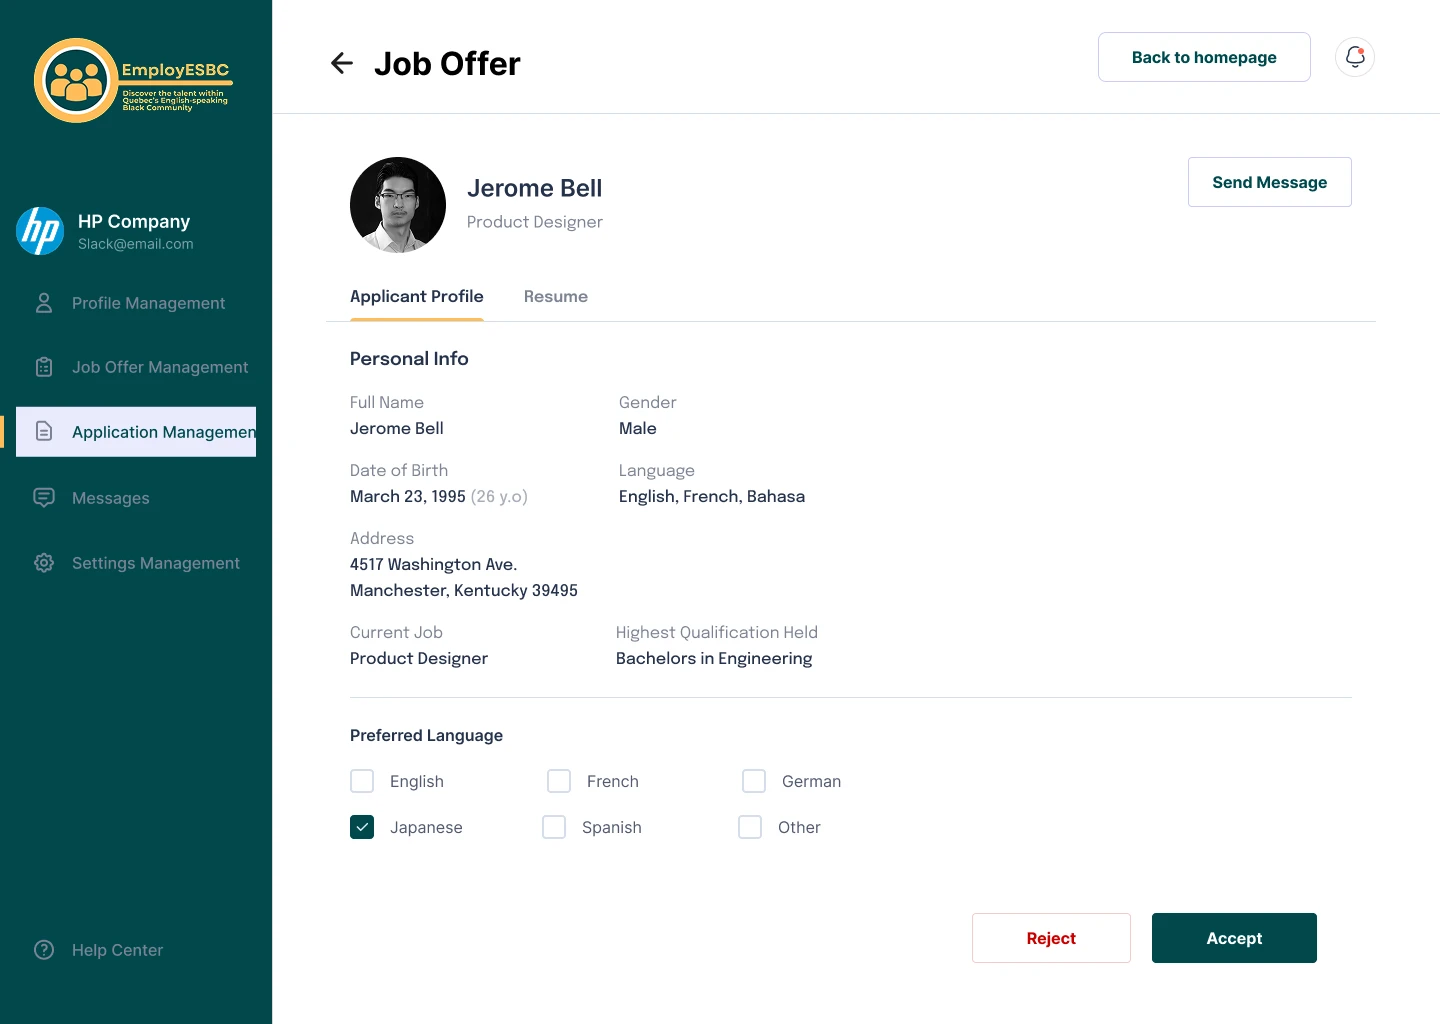
Task: Open the notification bell
Action: (1355, 57)
